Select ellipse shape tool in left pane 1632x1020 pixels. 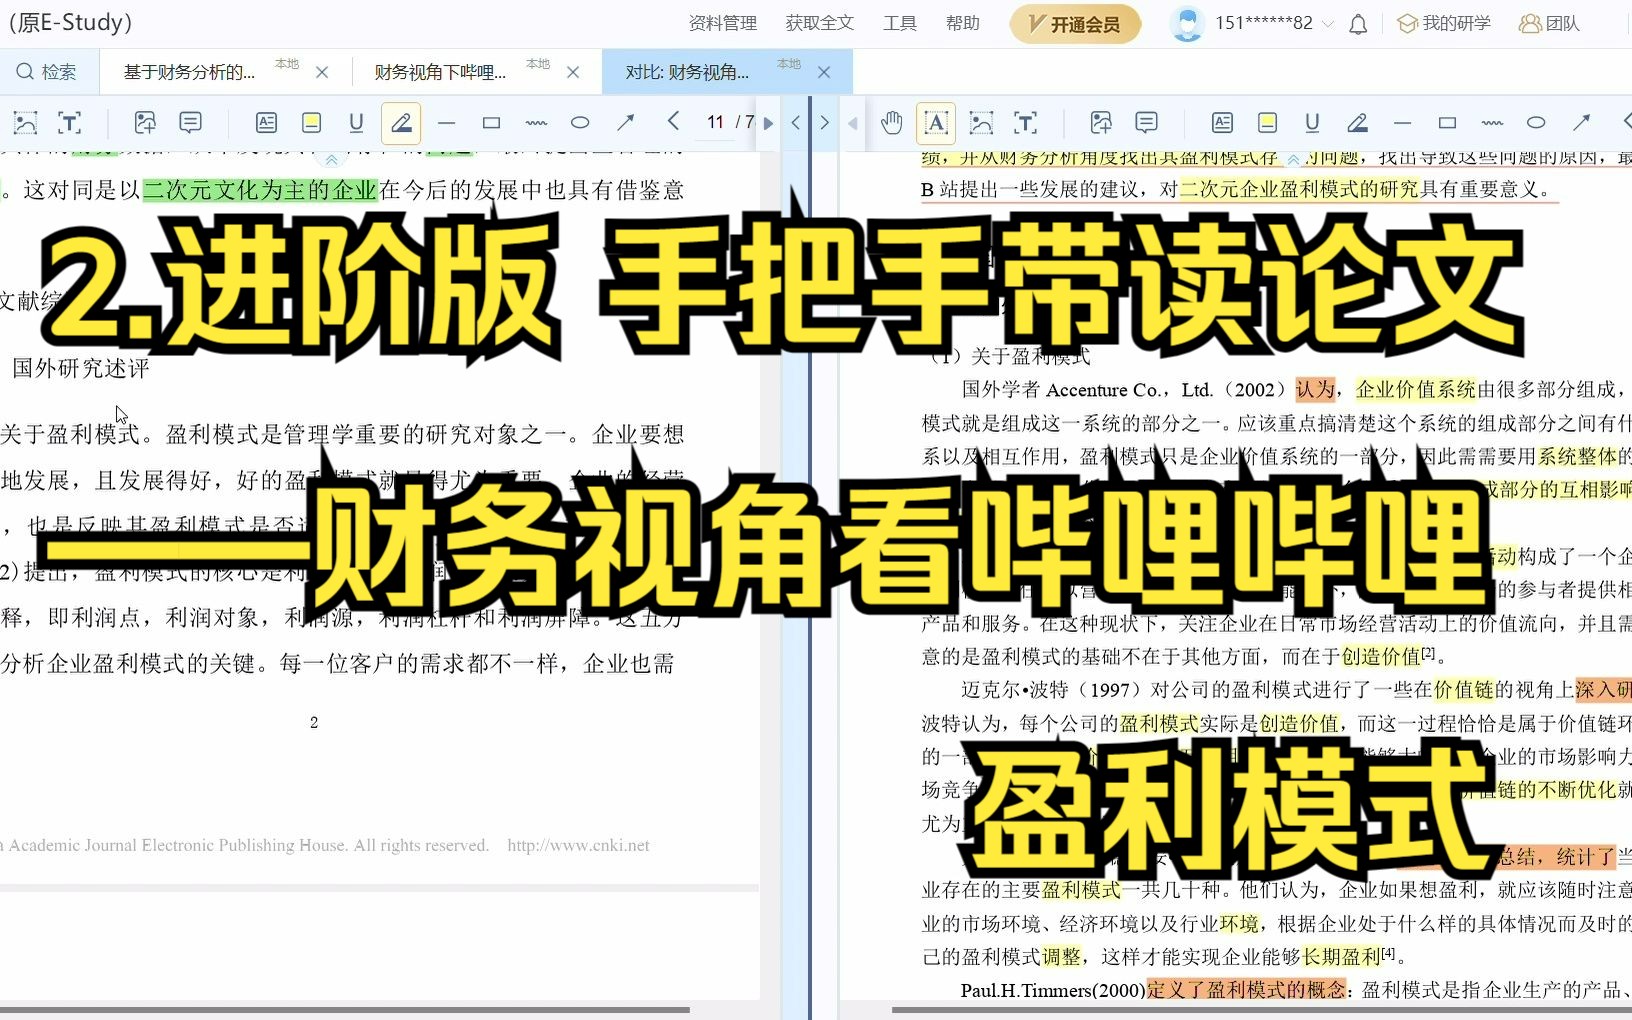pyautogui.click(x=580, y=123)
